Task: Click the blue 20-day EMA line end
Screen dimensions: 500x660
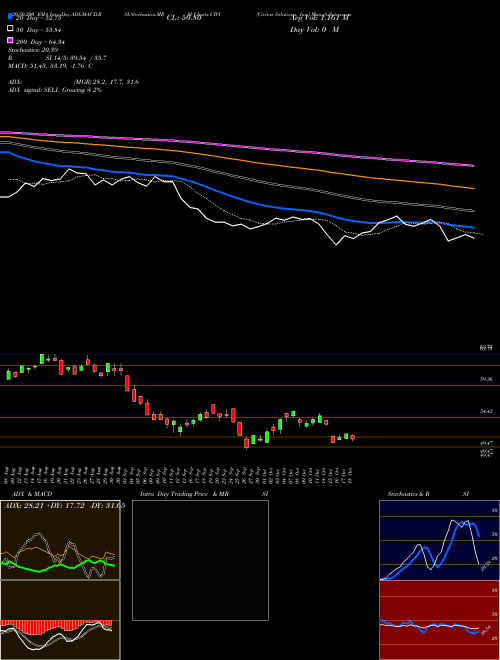Action: (x=472, y=227)
